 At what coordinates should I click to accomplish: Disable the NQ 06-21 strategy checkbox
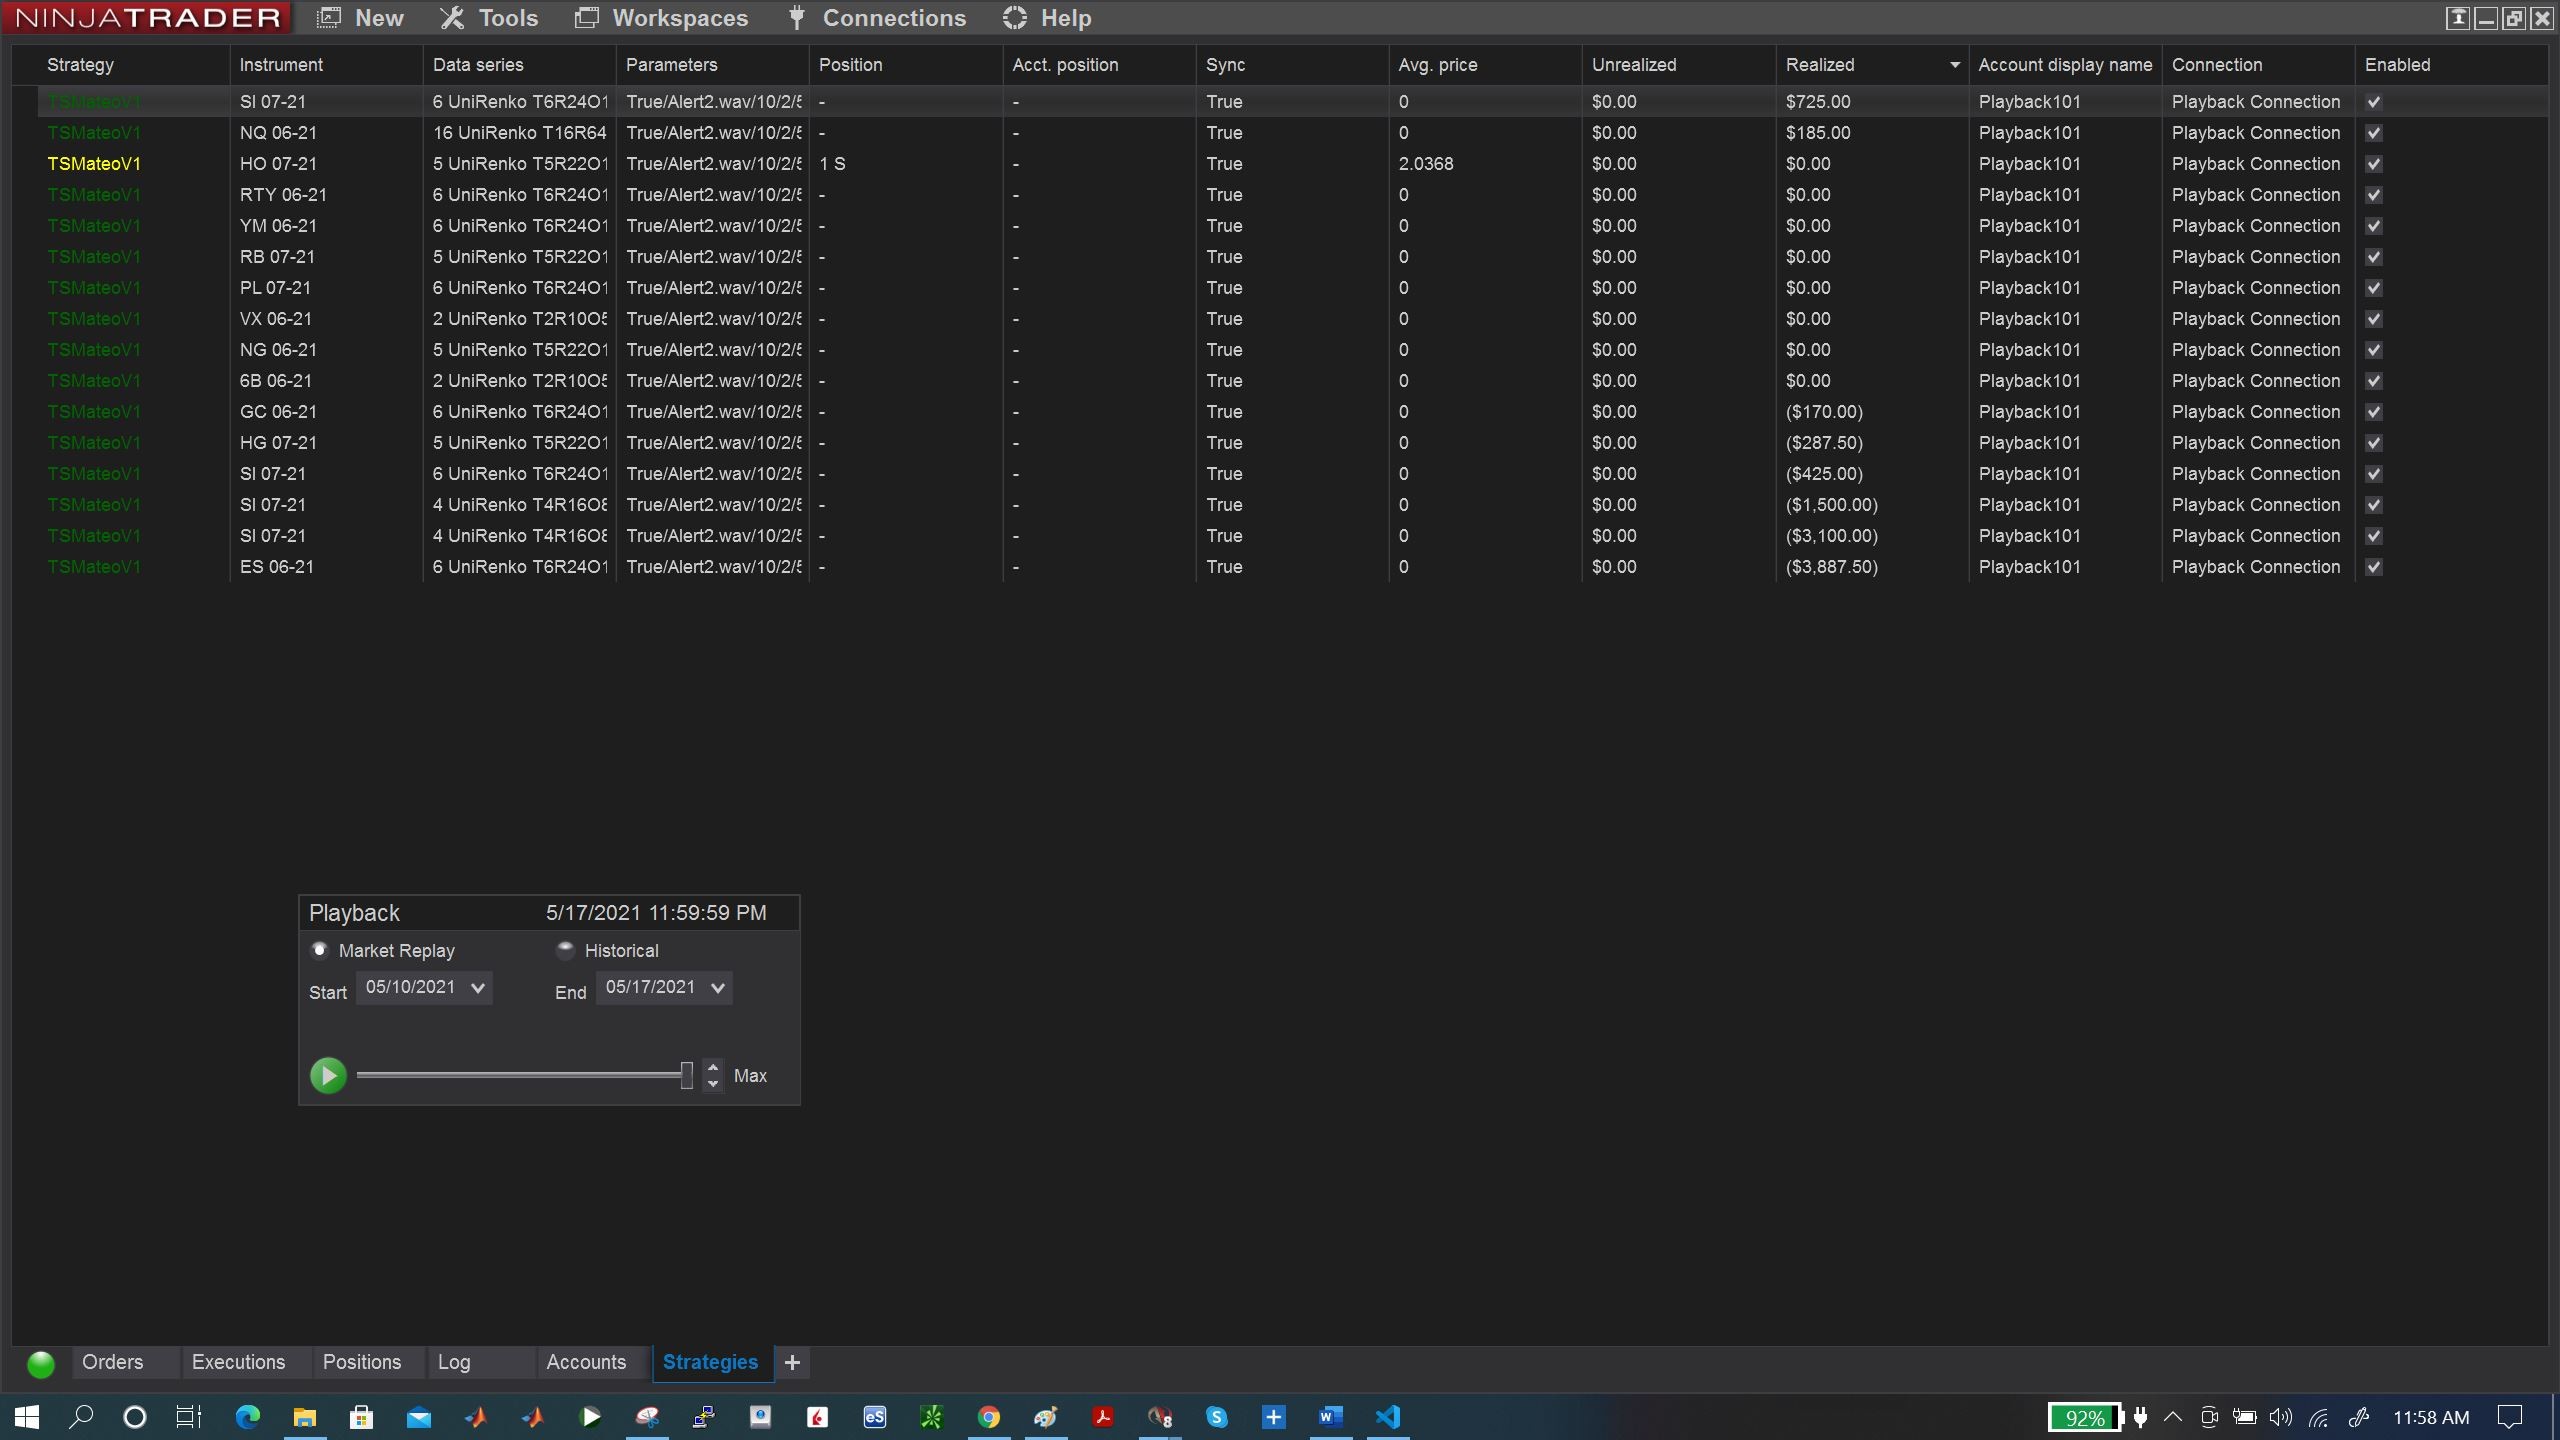(2374, 133)
